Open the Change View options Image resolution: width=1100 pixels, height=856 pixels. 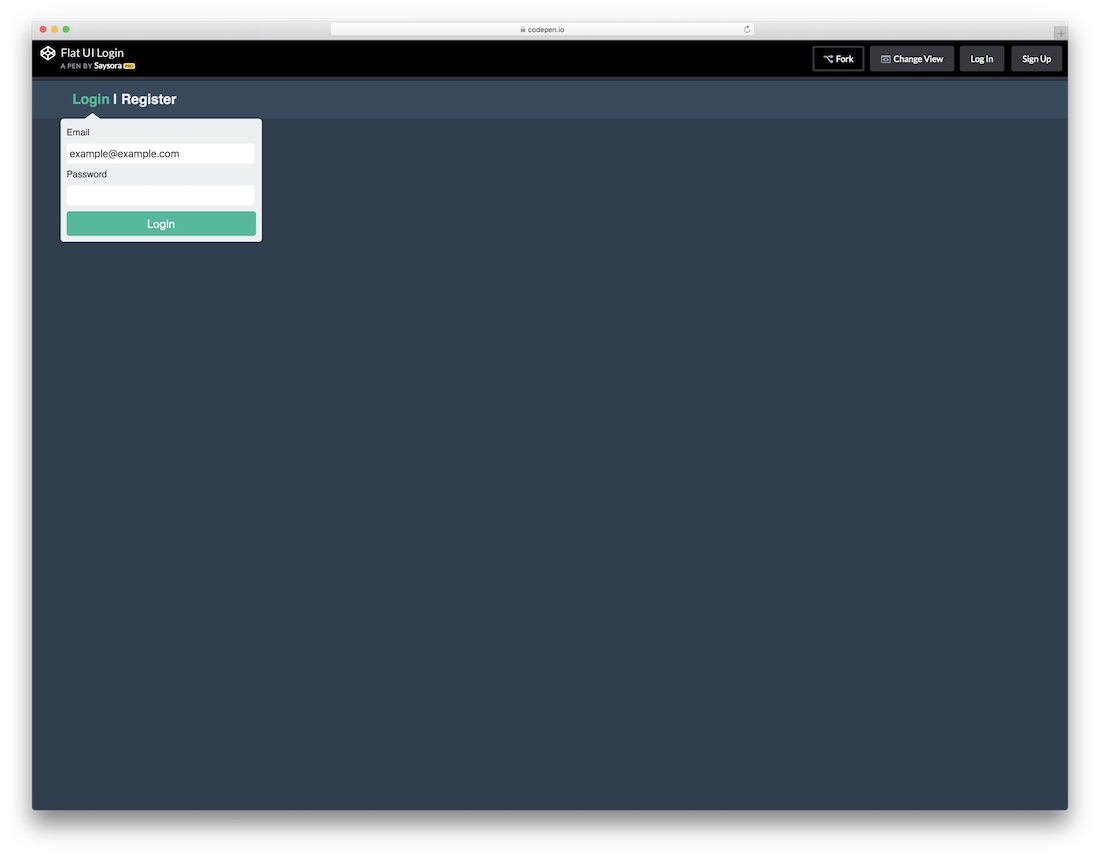point(912,59)
